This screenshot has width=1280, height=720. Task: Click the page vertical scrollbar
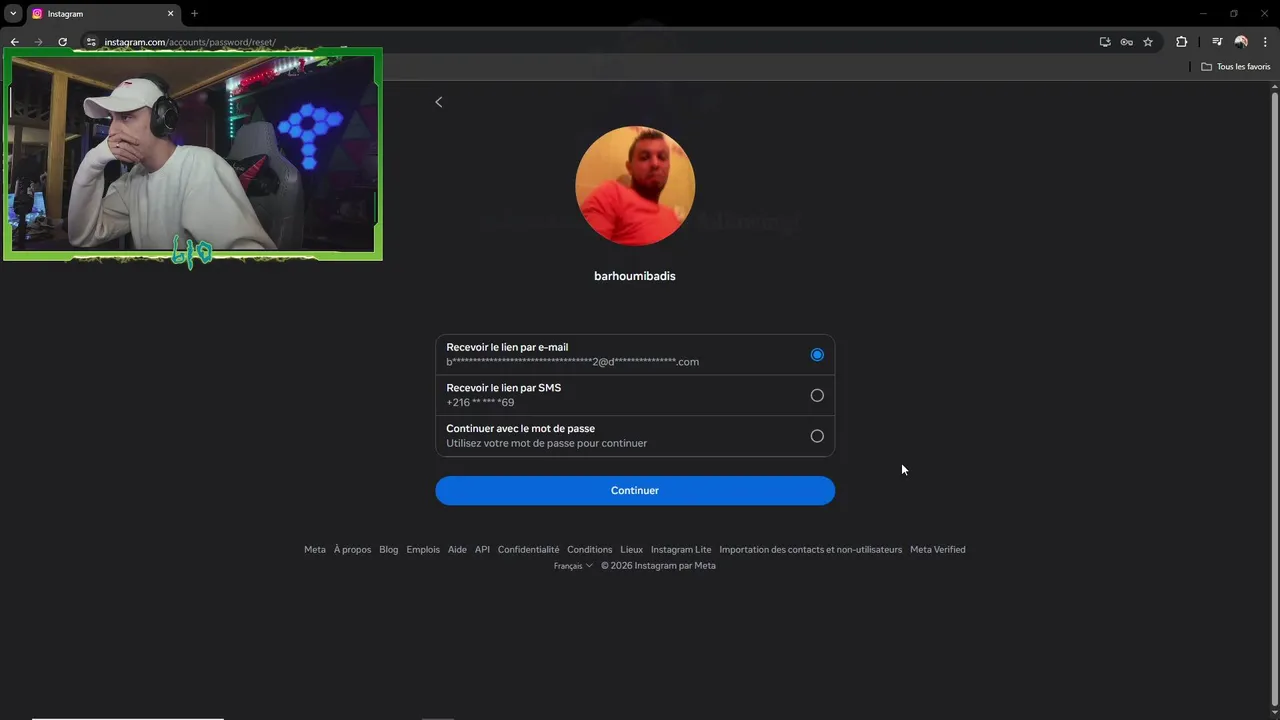click(x=1274, y=400)
